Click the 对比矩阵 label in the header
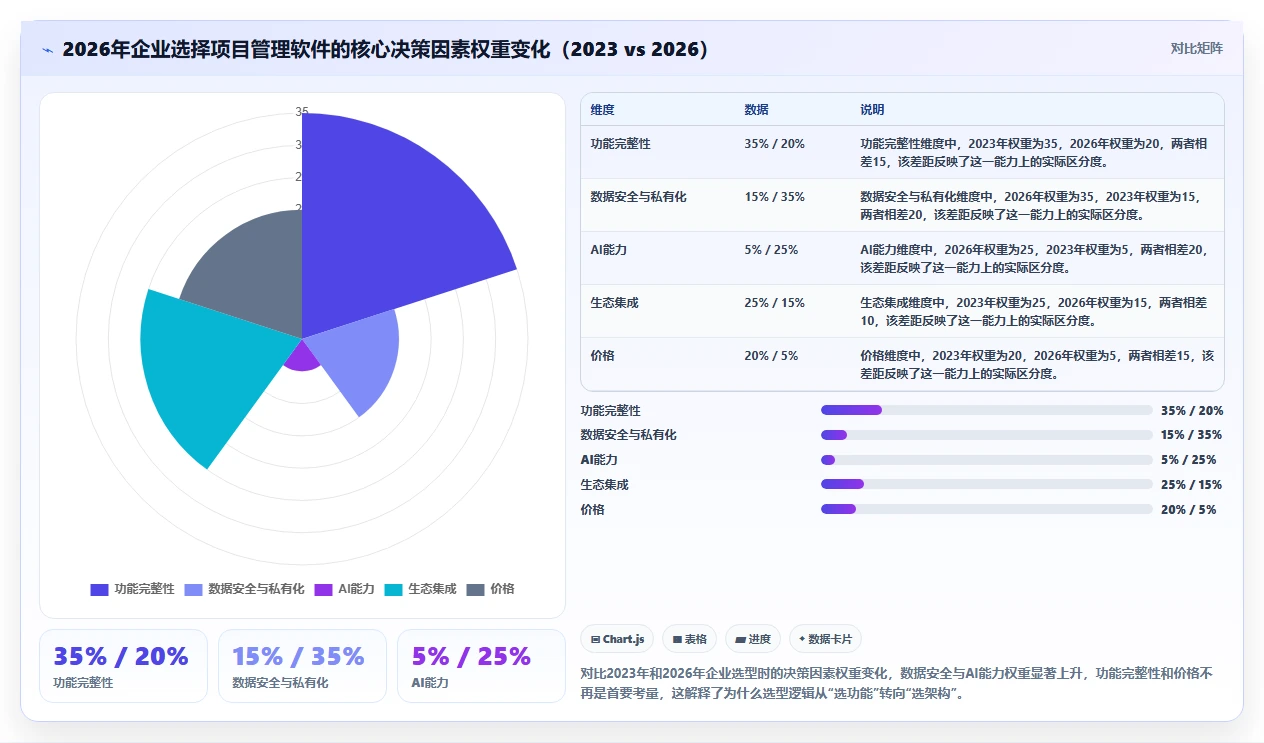 (x=1196, y=48)
